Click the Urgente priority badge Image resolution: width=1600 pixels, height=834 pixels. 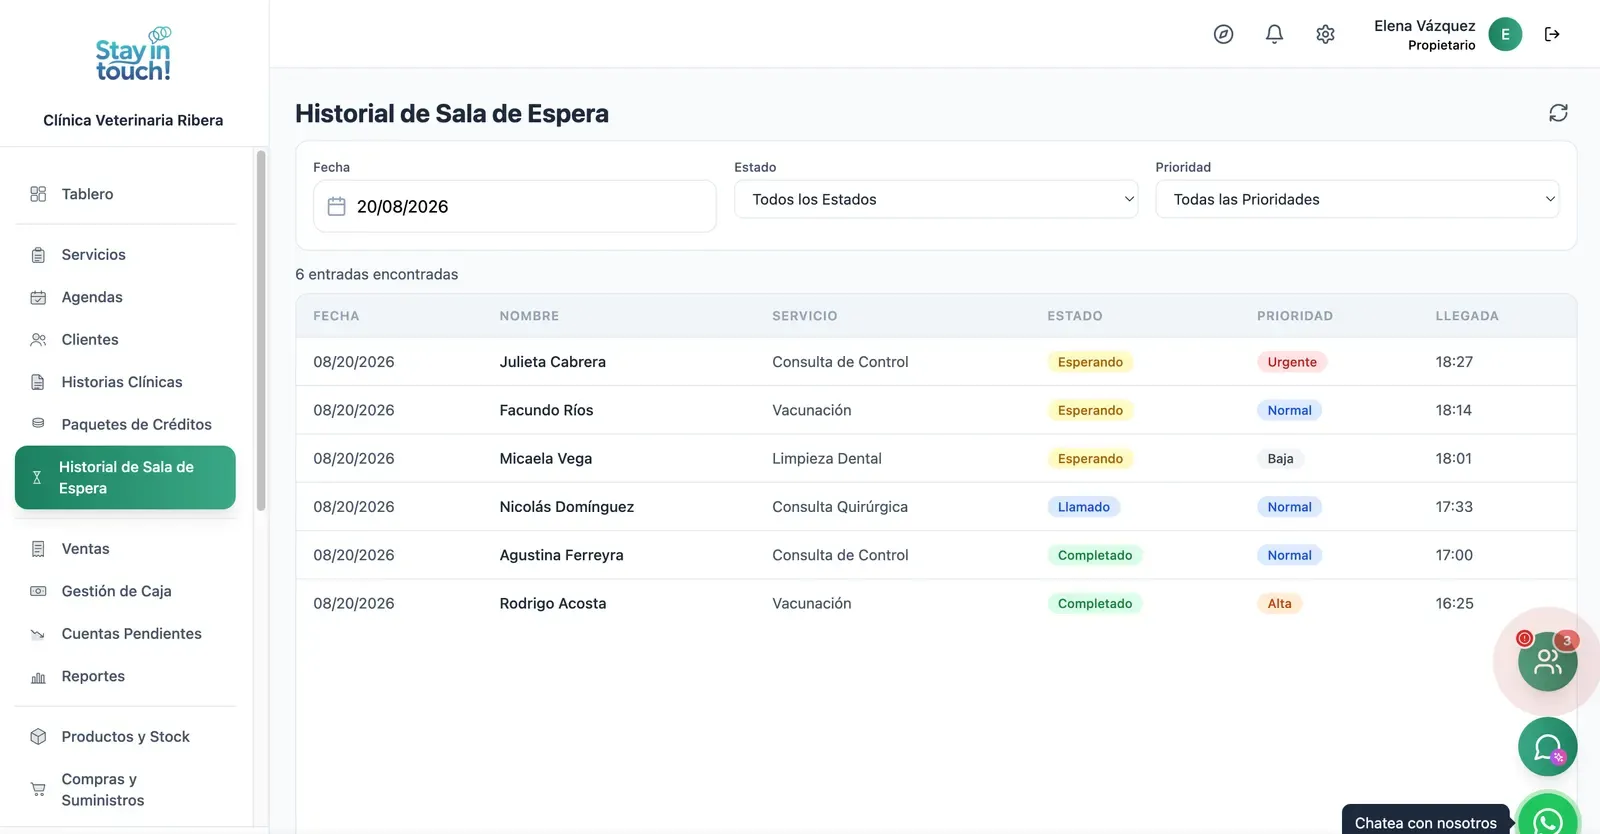click(x=1292, y=362)
